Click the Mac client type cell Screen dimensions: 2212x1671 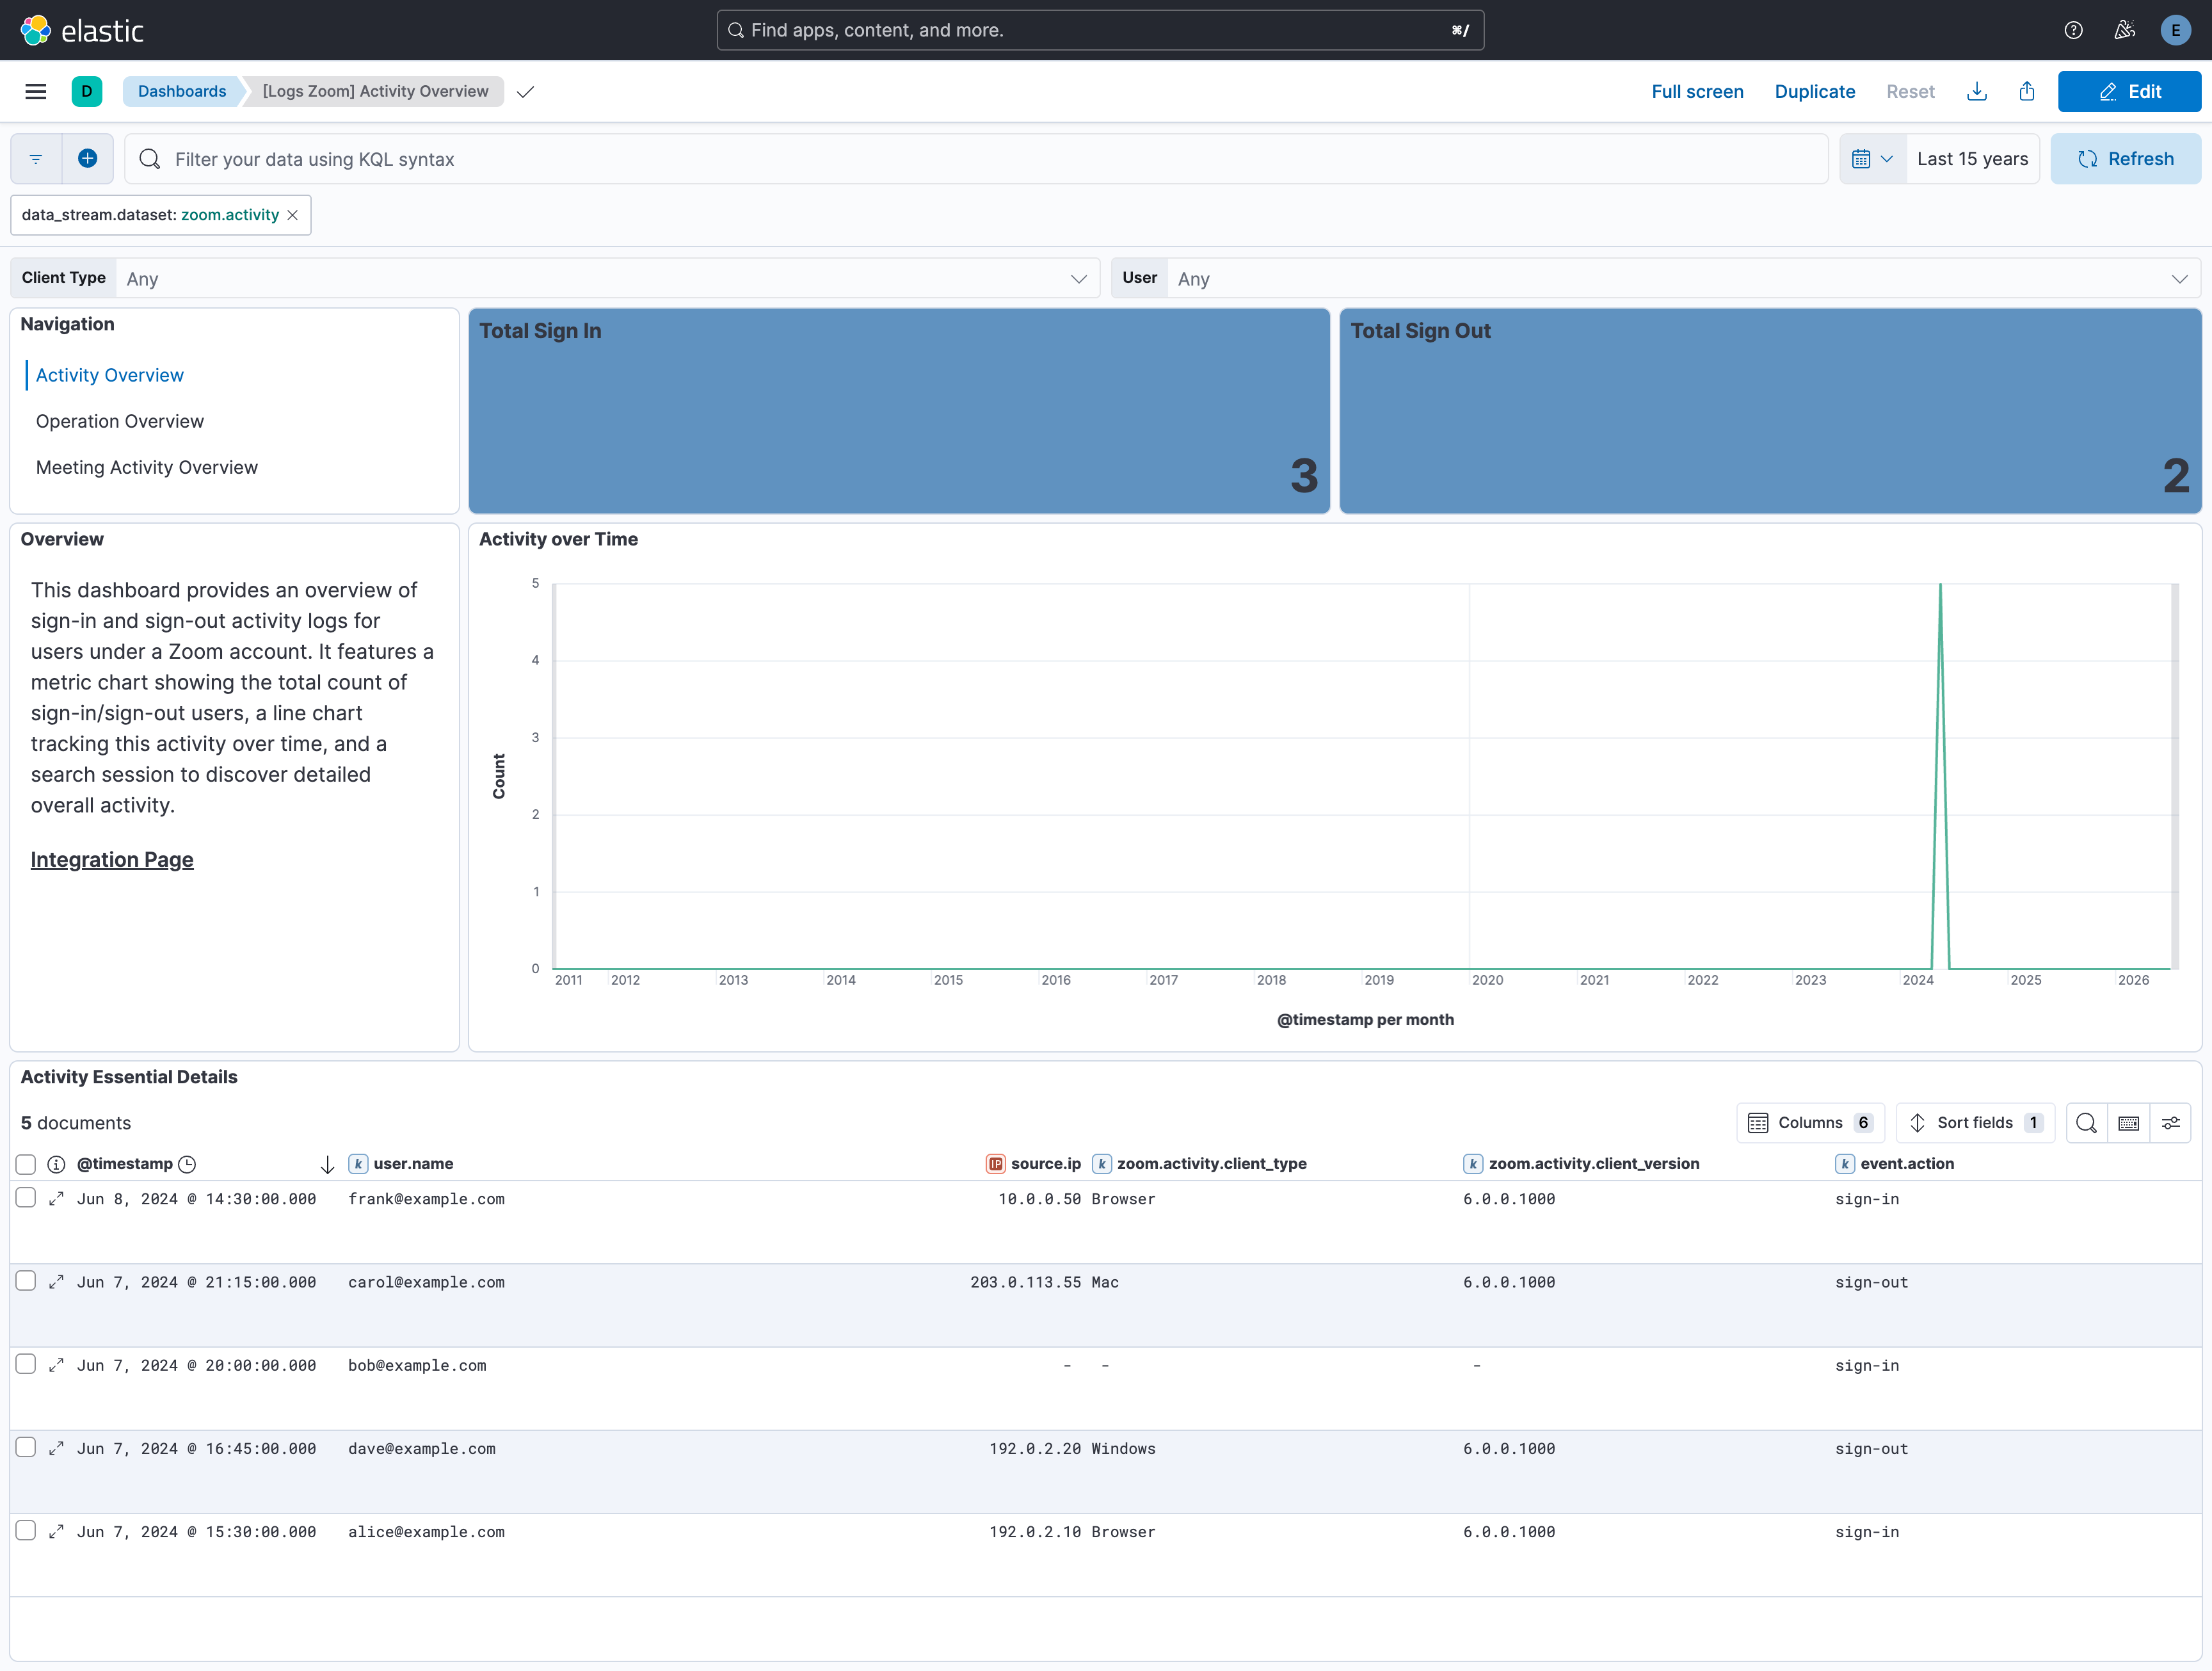[1105, 1282]
